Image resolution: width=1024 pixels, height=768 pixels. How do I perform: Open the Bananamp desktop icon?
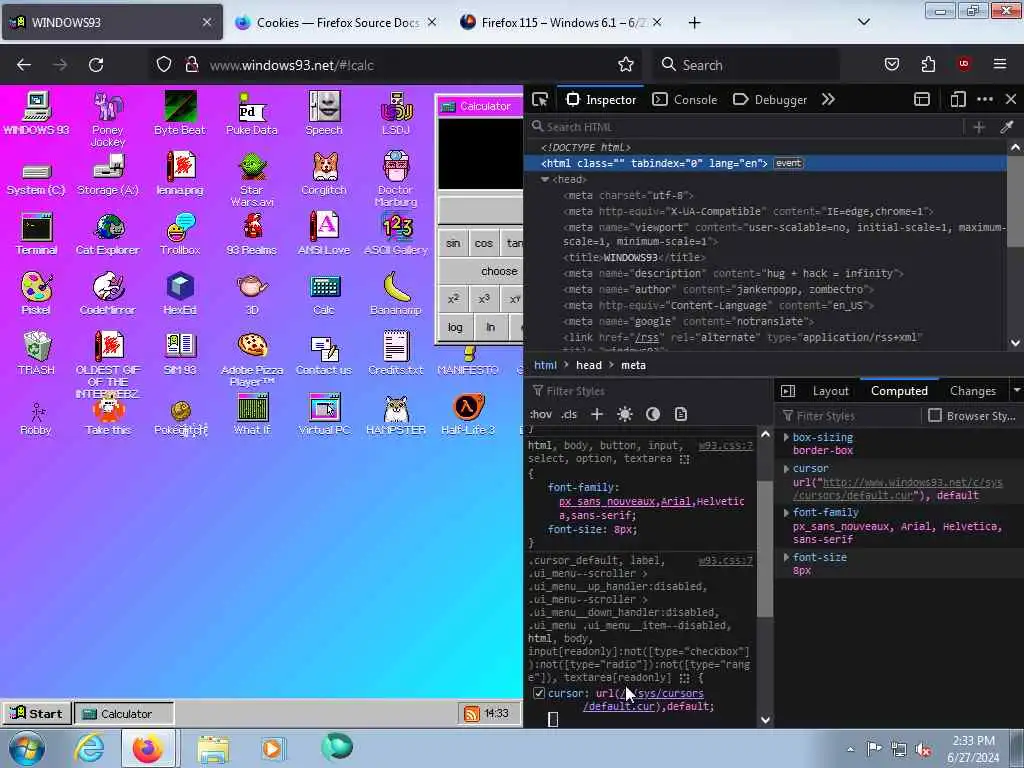pos(396,293)
